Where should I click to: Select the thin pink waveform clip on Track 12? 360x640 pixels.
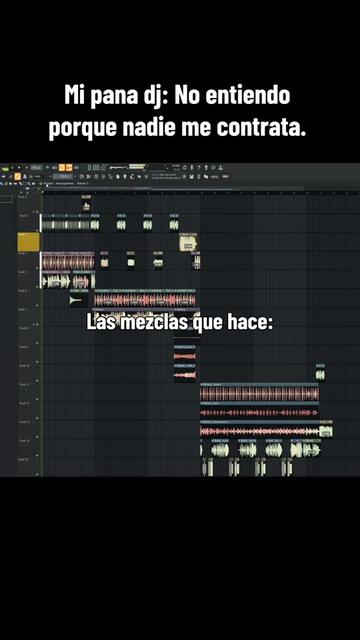(259, 411)
